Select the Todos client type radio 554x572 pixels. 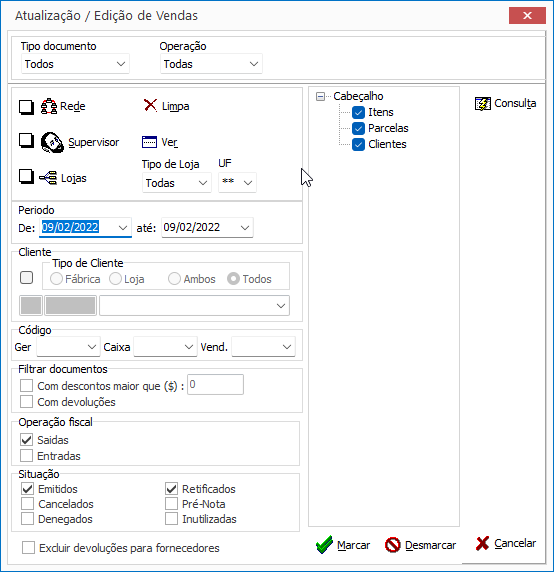click(x=233, y=279)
